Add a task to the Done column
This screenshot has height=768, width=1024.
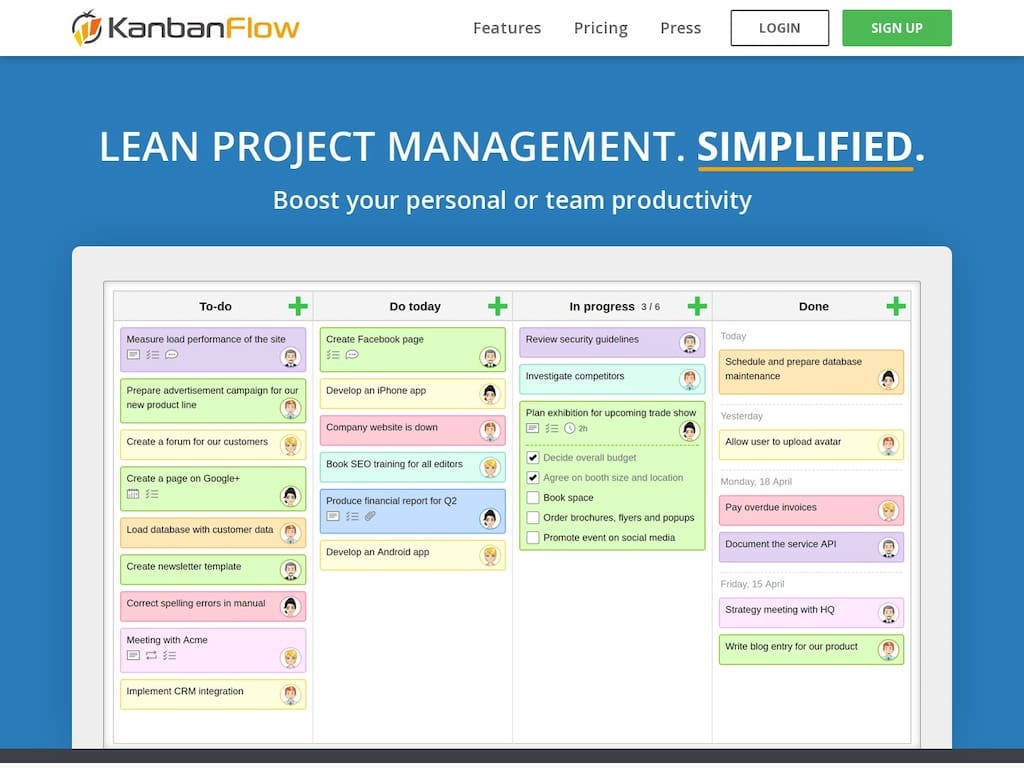(897, 306)
